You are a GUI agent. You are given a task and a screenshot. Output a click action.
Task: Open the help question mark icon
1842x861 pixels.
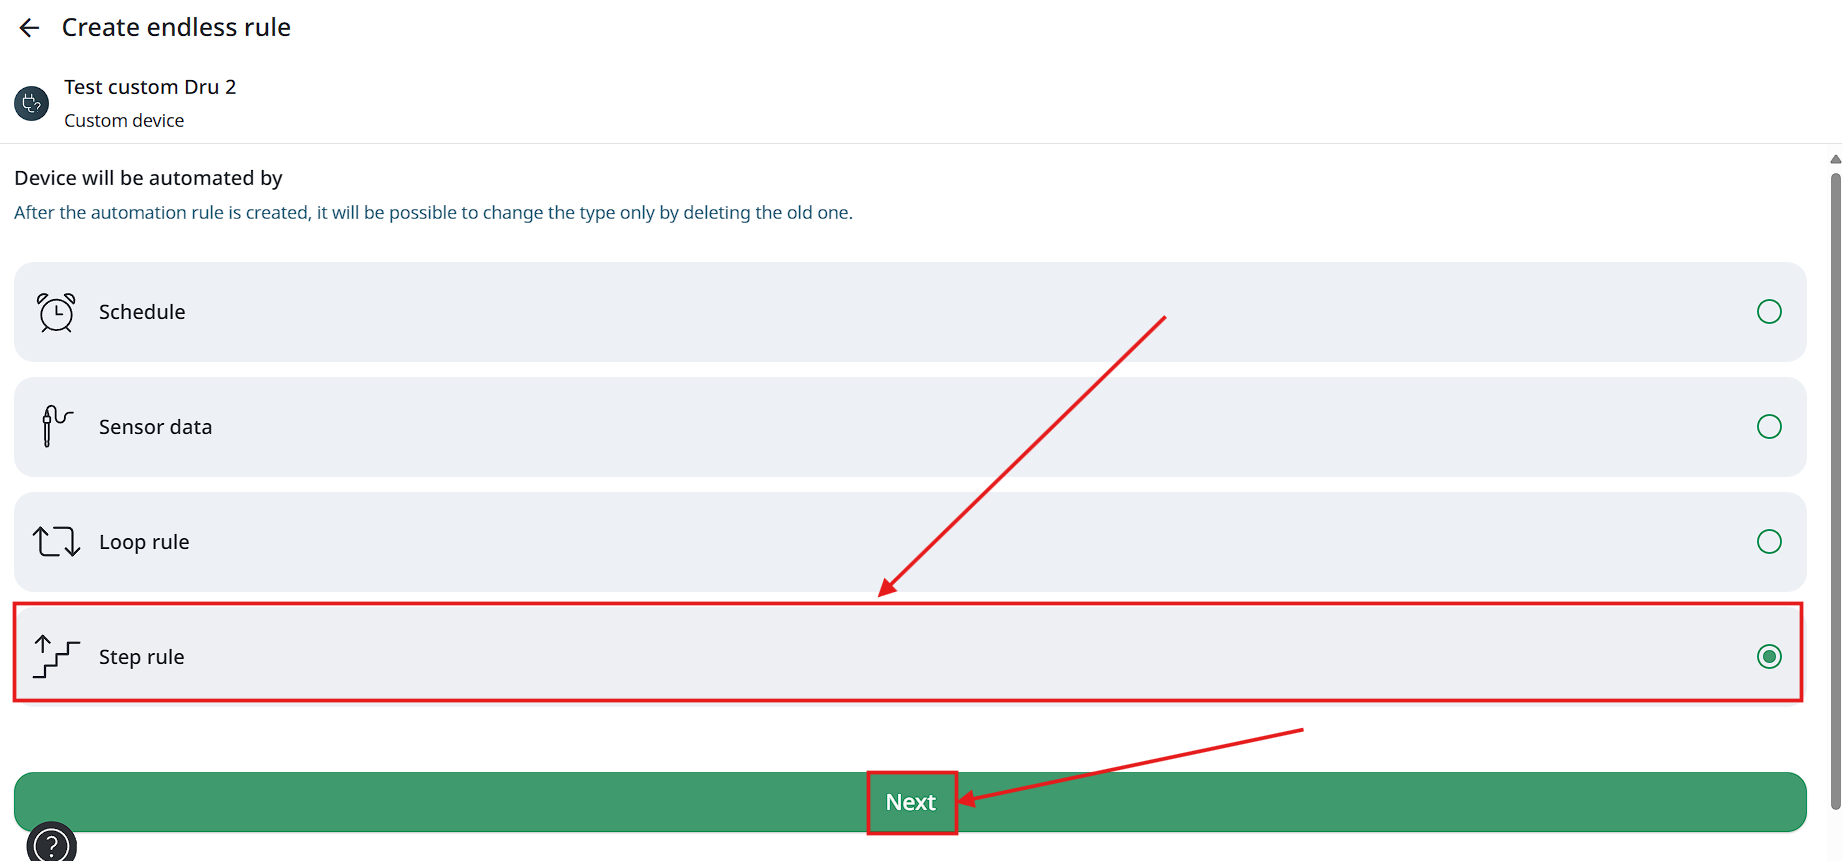coord(51,844)
